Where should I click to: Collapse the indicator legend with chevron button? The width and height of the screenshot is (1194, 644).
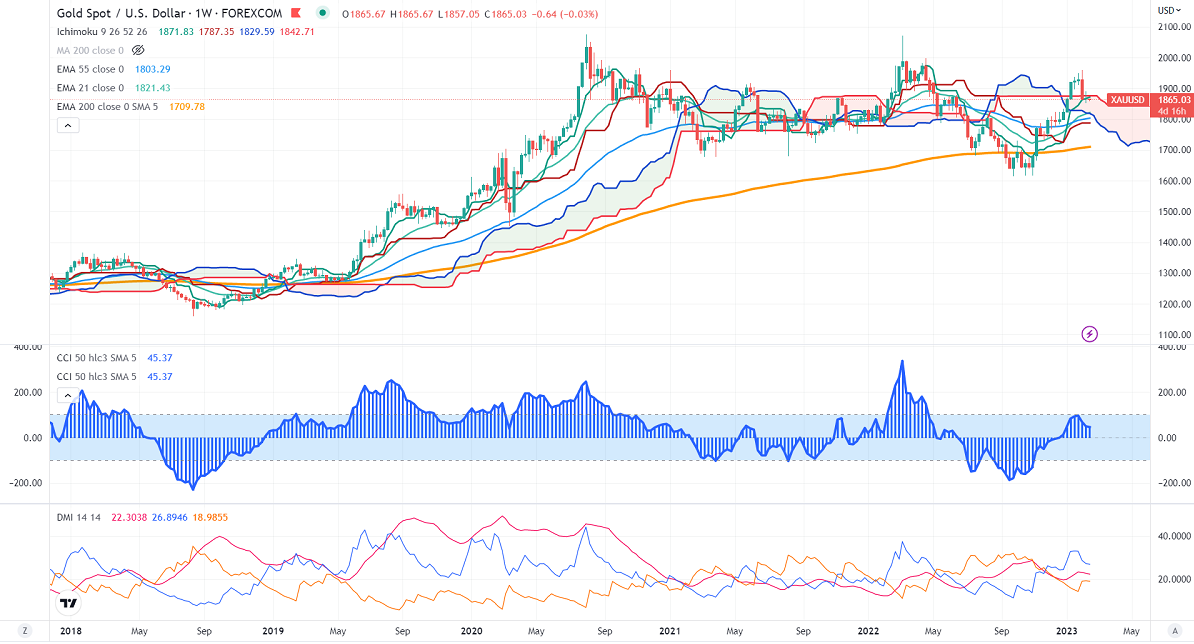pyautogui.click(x=68, y=126)
